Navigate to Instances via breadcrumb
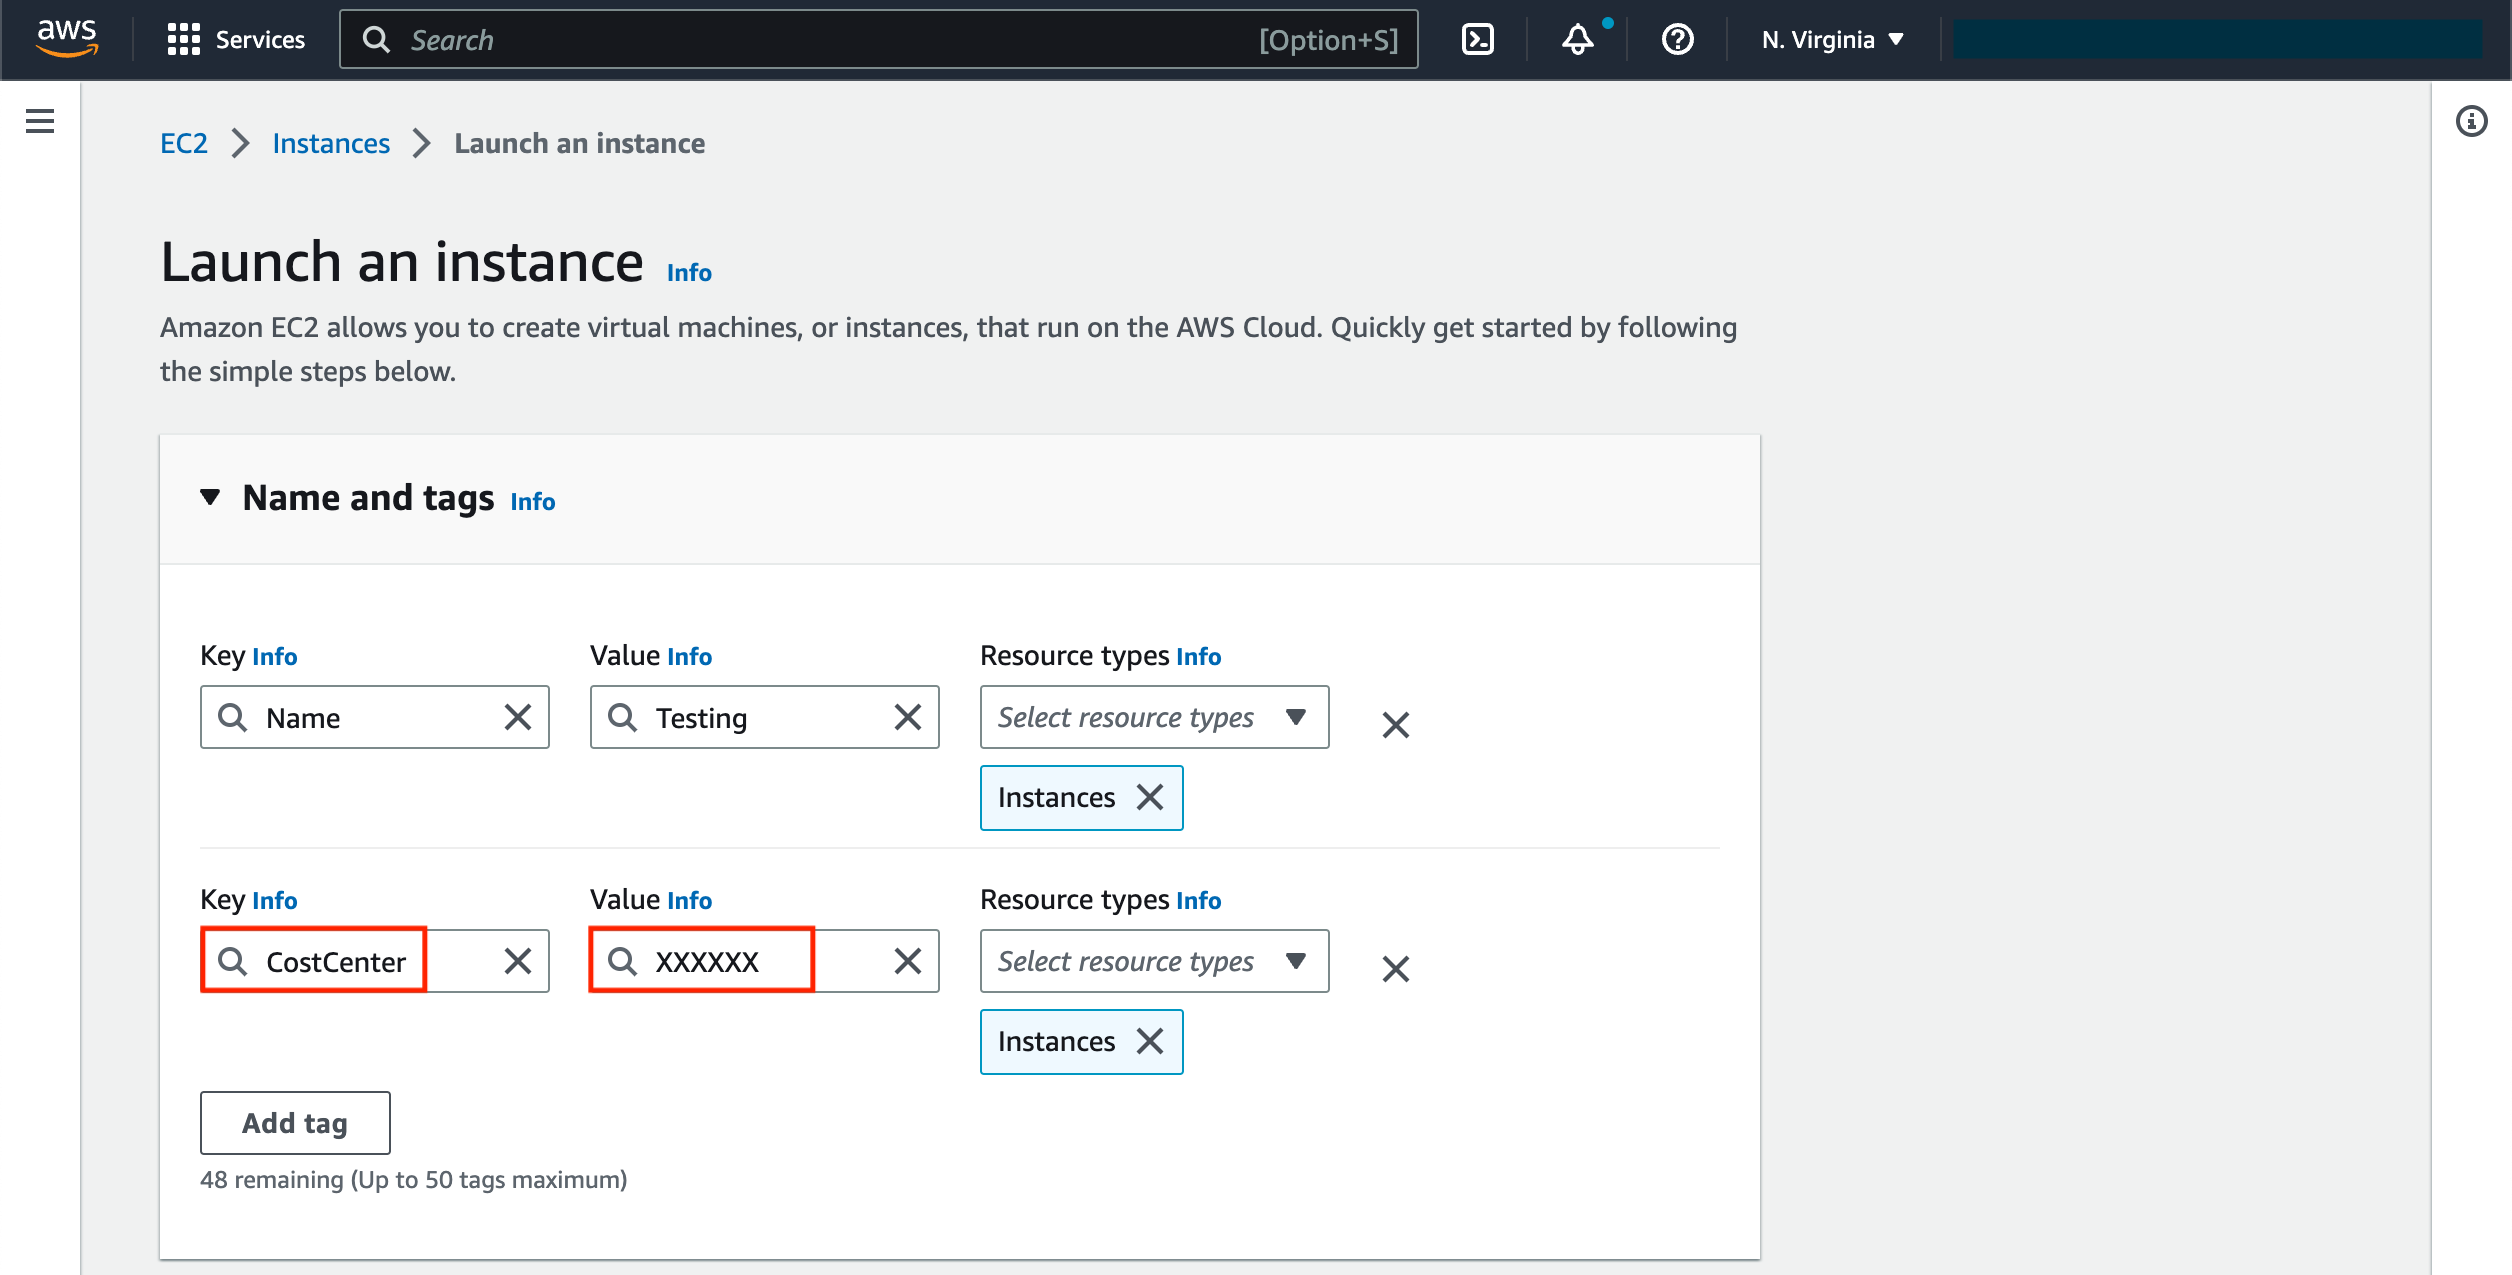Image resolution: width=2512 pixels, height=1275 pixels. [330, 143]
